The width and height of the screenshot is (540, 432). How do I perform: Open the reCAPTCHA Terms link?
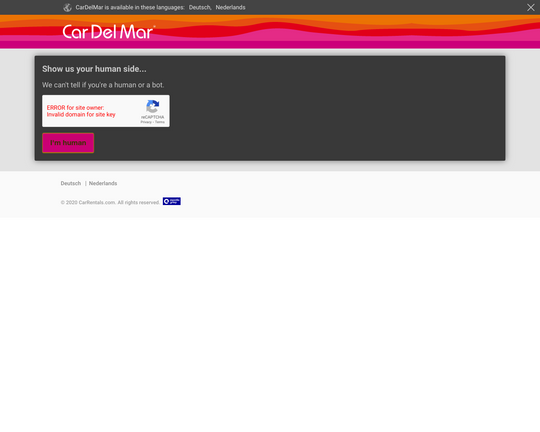point(160,122)
